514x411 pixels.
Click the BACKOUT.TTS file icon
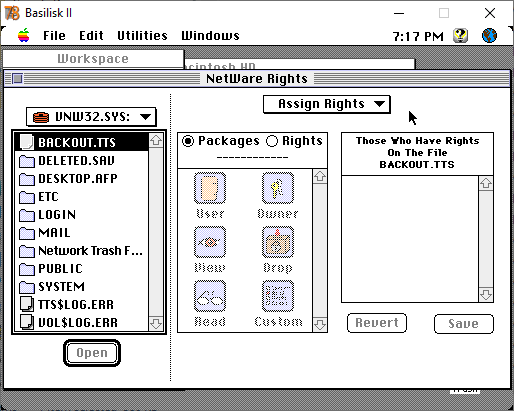point(27,142)
